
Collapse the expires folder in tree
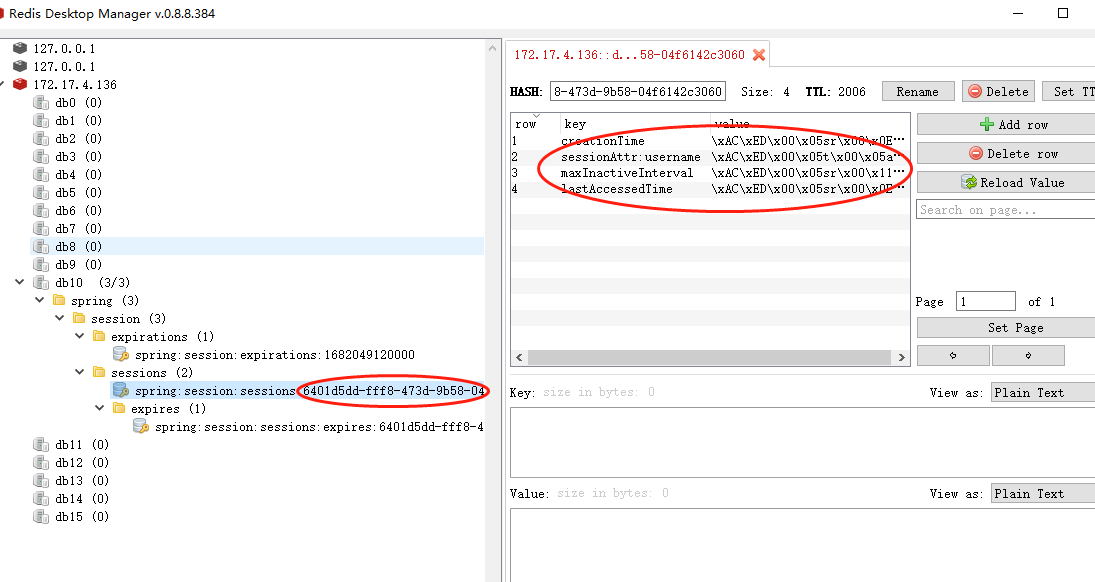(100, 409)
